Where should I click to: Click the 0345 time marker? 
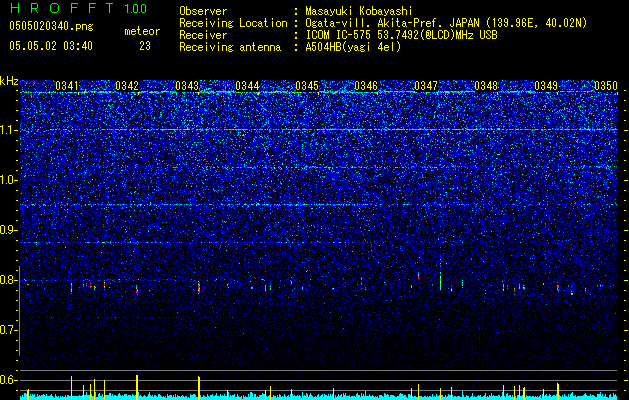coord(307,86)
